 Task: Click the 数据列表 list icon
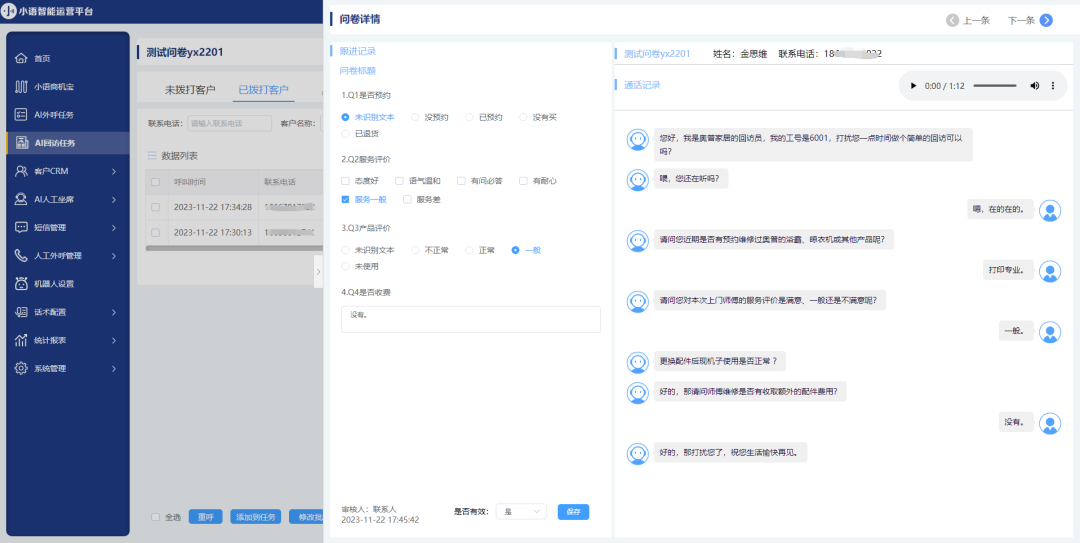pyautogui.click(x=152, y=156)
